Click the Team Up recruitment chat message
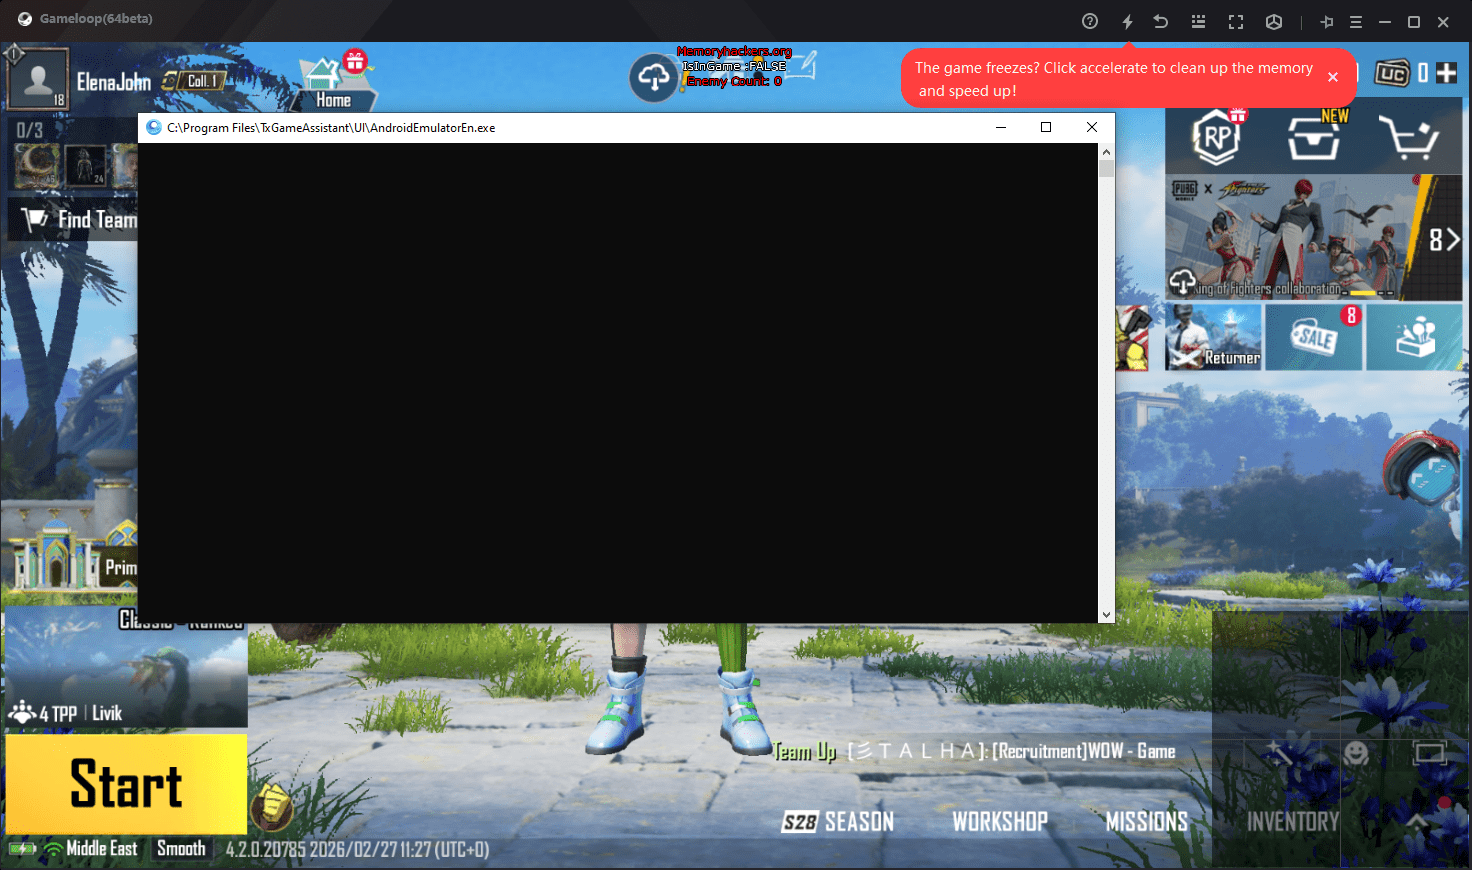The height and width of the screenshot is (870, 1472). (x=974, y=751)
